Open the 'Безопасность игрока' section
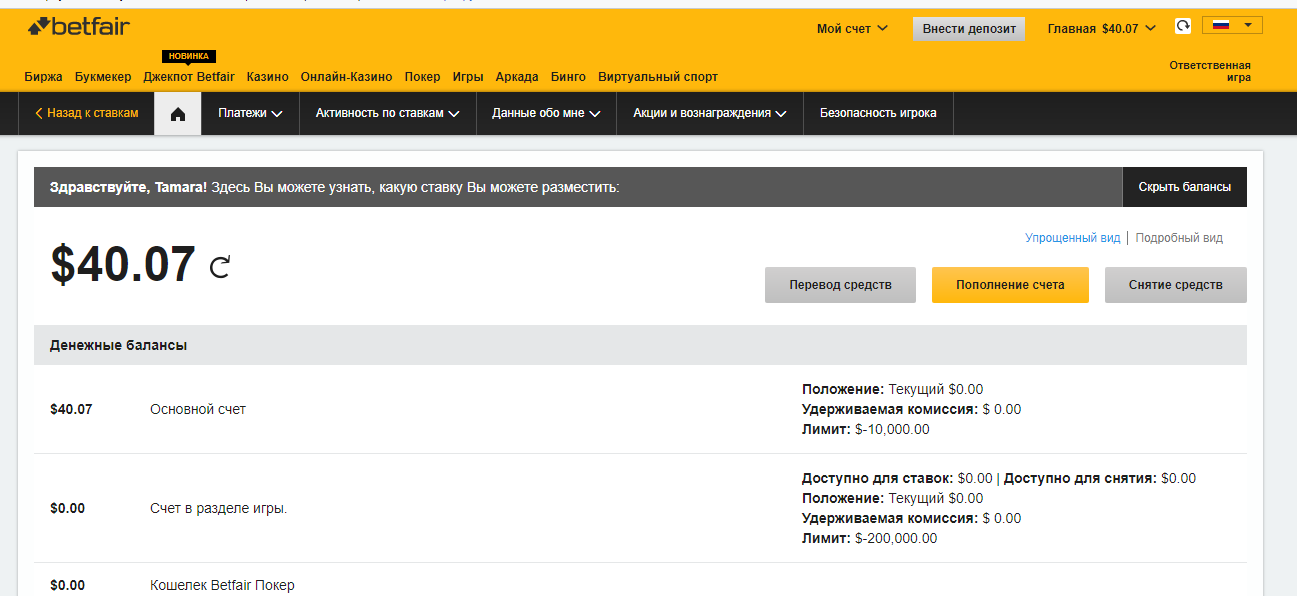 coord(878,113)
